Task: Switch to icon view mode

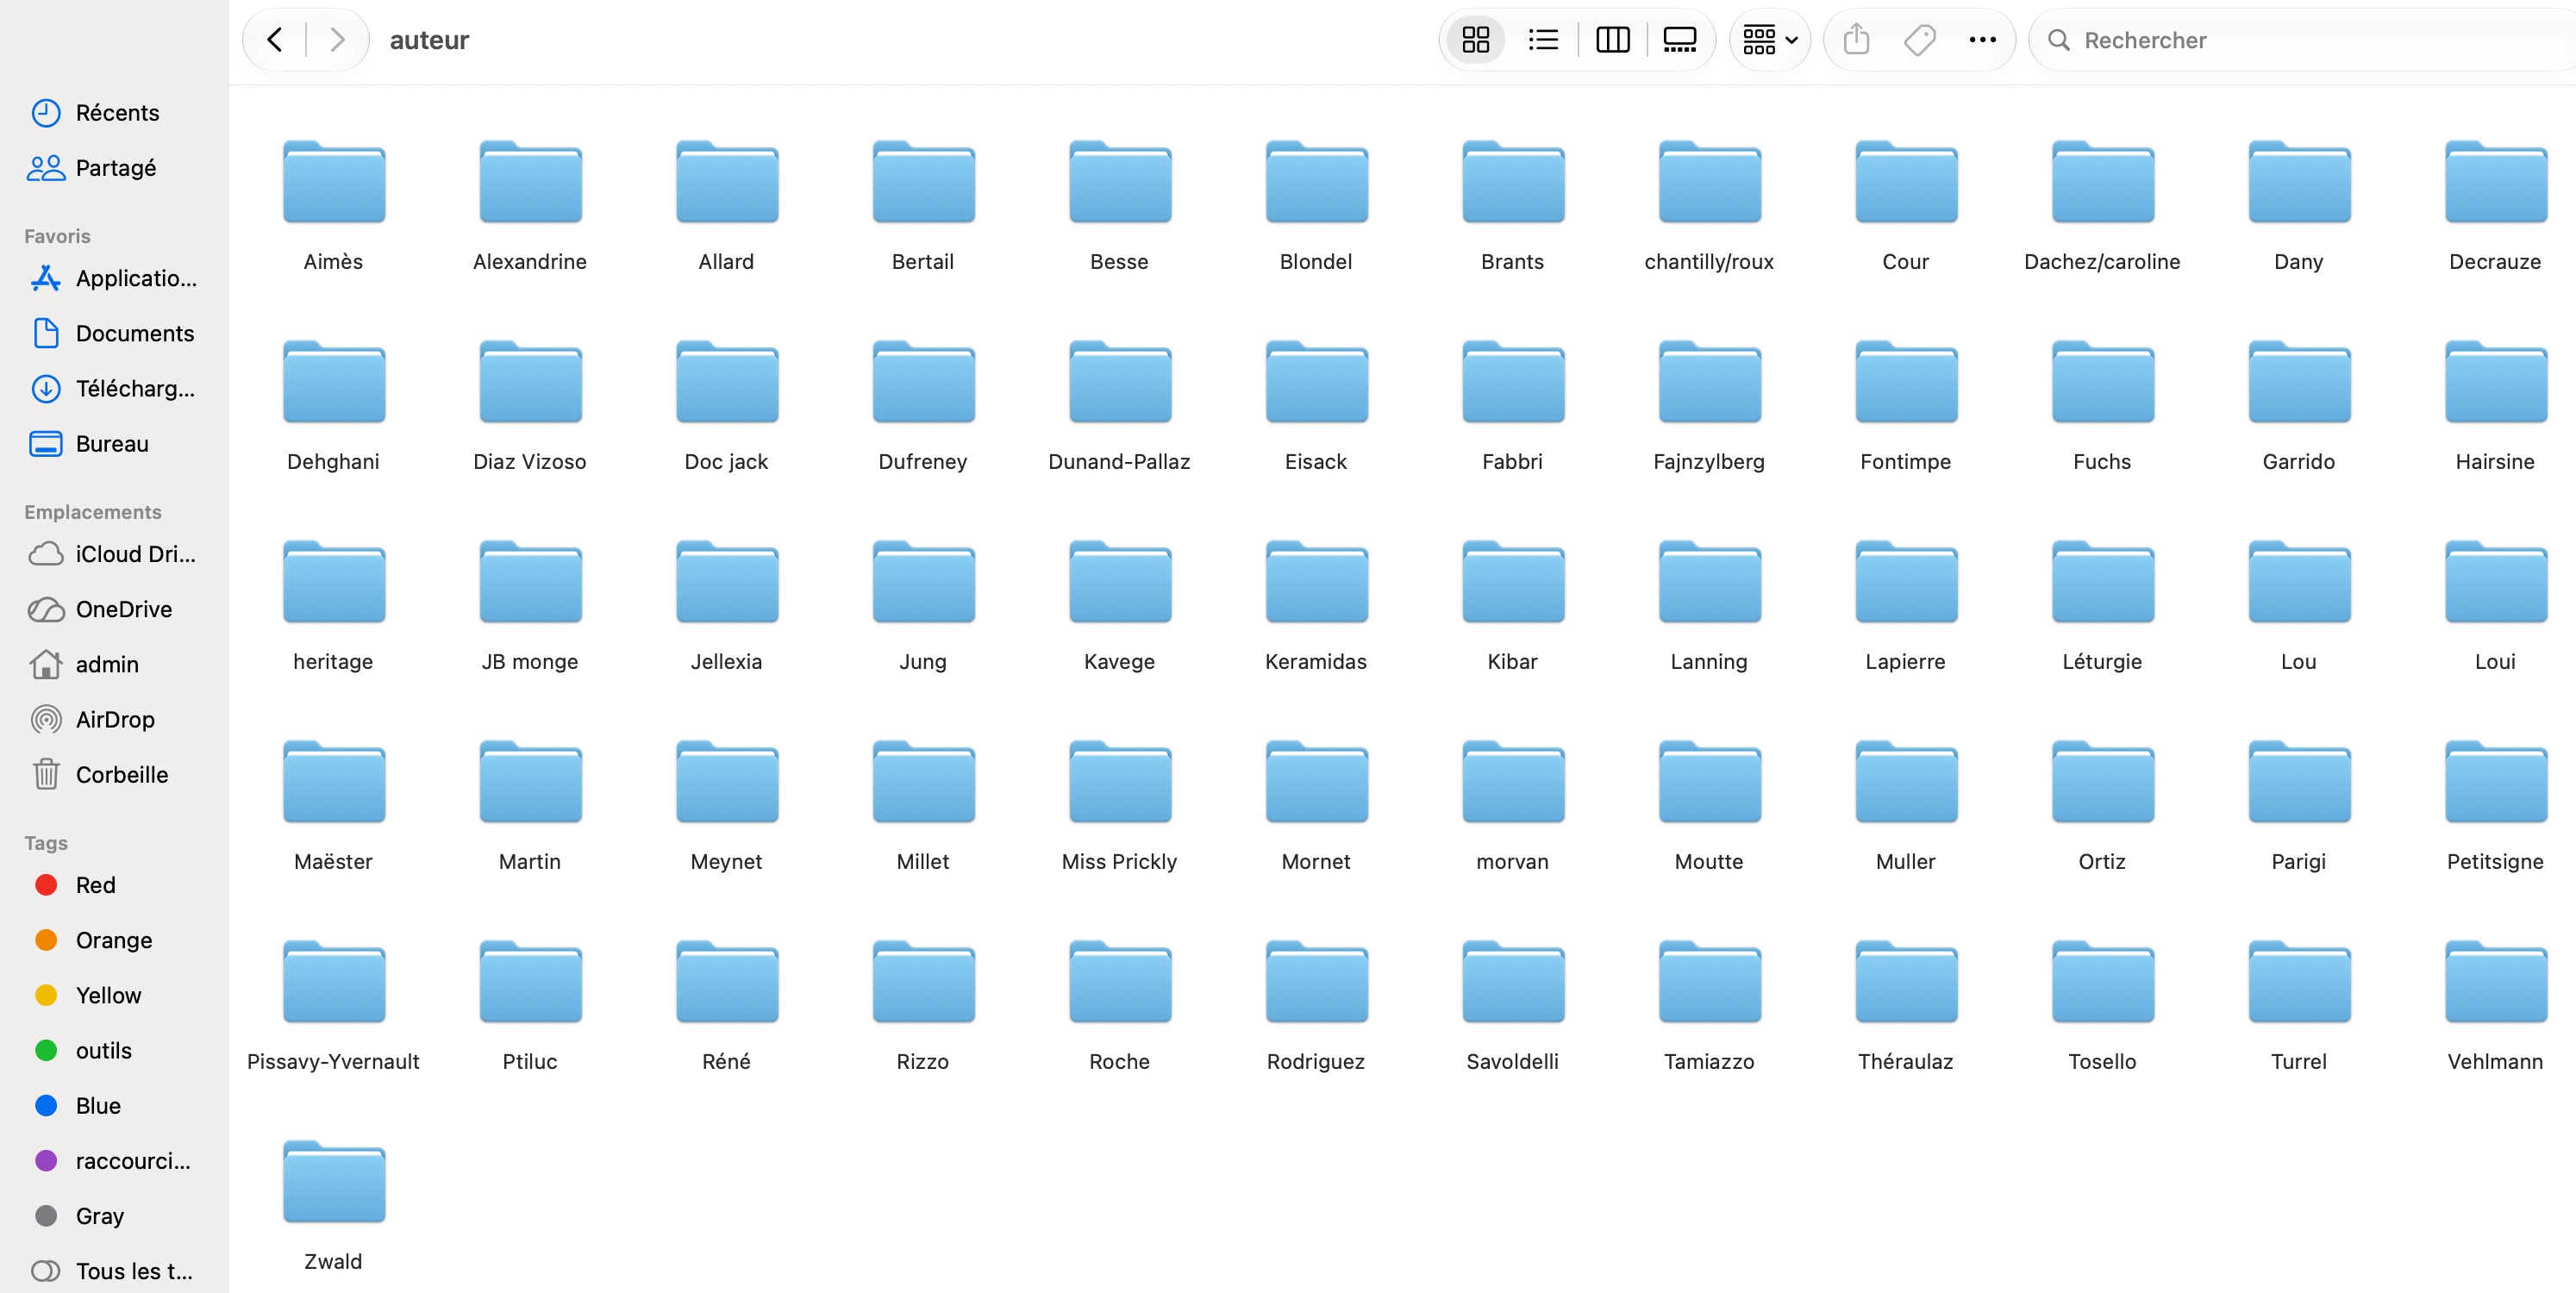Action: (1475, 40)
